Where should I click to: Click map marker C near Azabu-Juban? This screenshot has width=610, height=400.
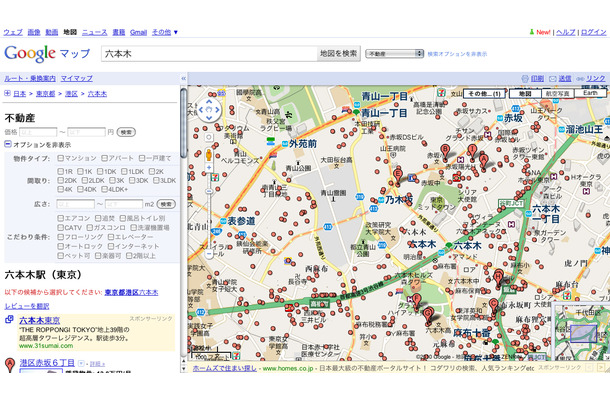pyautogui.click(x=494, y=306)
